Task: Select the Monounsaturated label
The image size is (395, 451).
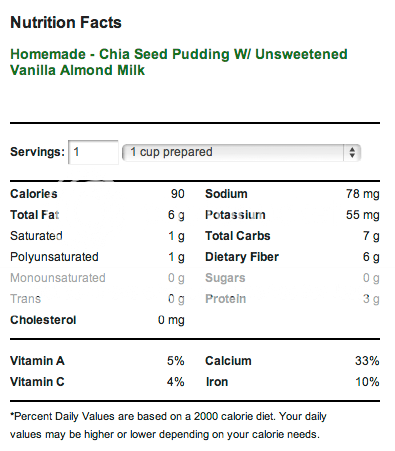Action: pyautogui.click(x=58, y=278)
